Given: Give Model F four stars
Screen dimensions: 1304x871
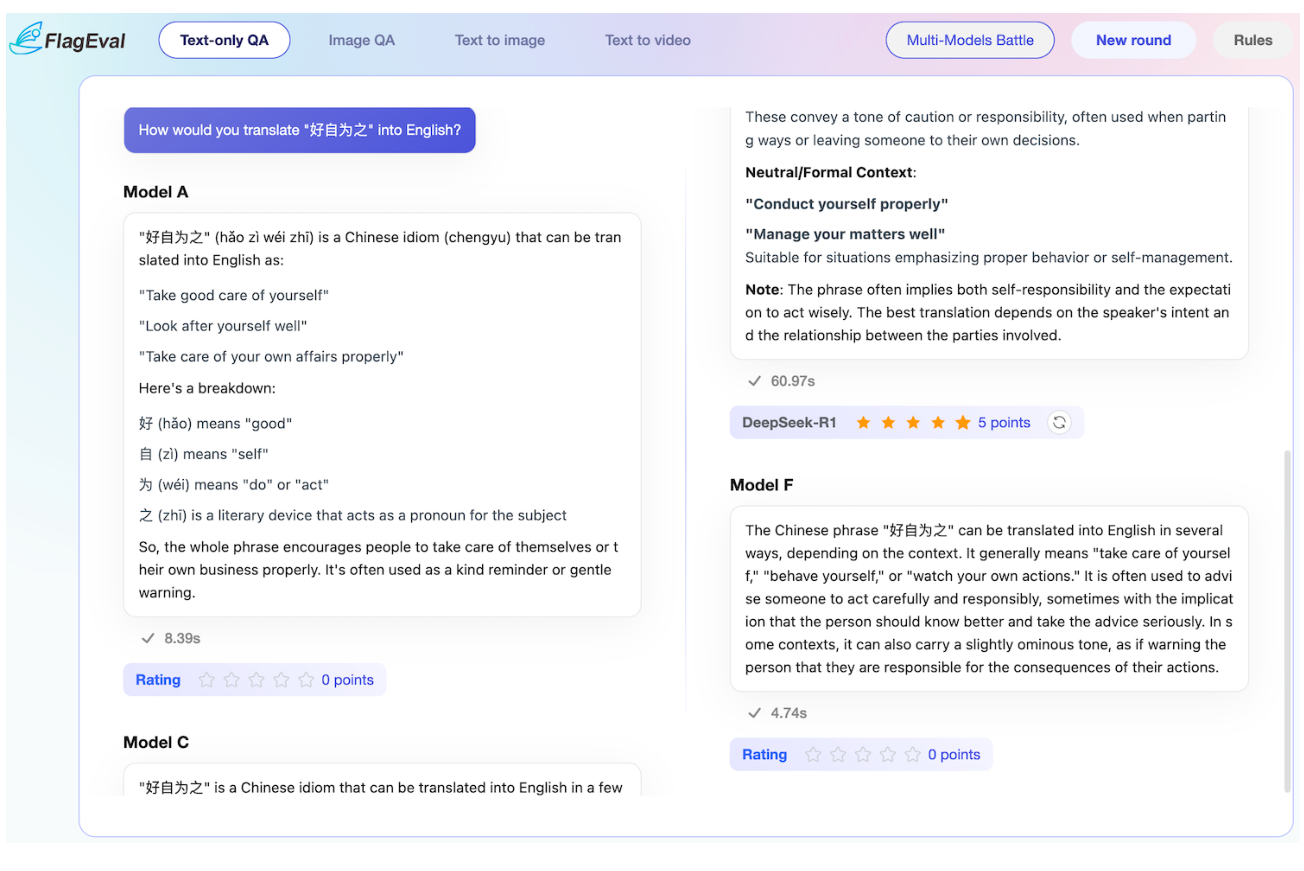Looking at the screenshot, I should pyautogui.click(x=888, y=755).
